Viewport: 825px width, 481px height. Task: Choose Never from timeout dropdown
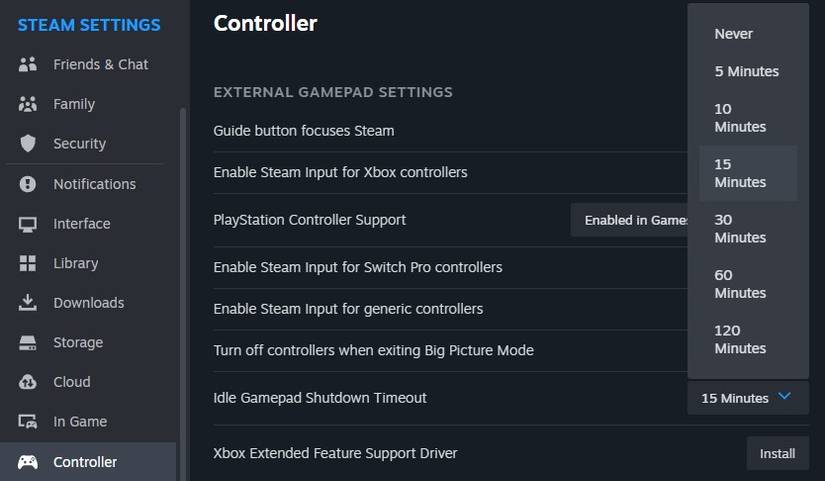tap(734, 34)
